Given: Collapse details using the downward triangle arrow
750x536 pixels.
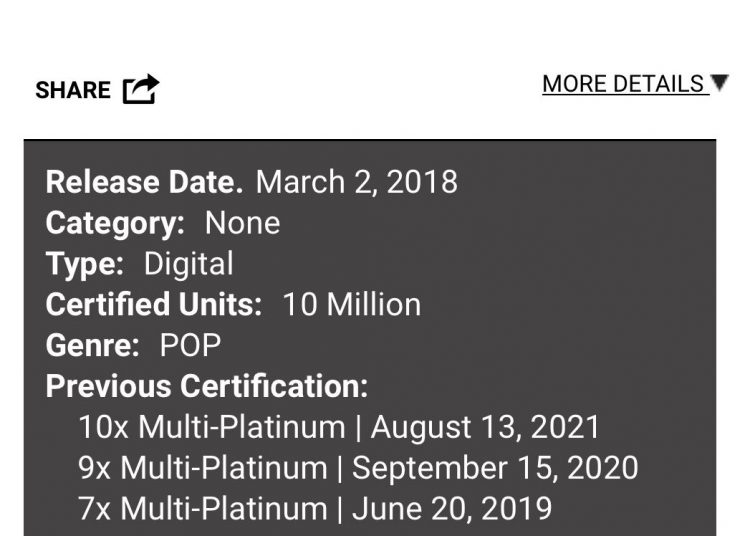Looking at the screenshot, I should tap(719, 82).
